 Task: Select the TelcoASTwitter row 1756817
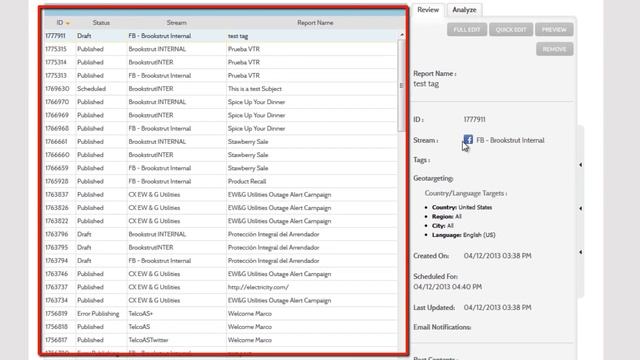[220, 340]
